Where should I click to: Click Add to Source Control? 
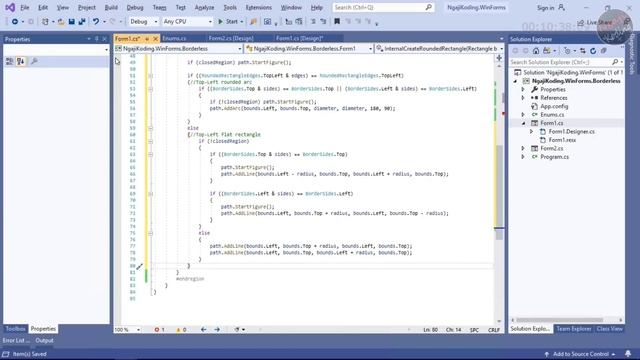[x=580, y=354]
